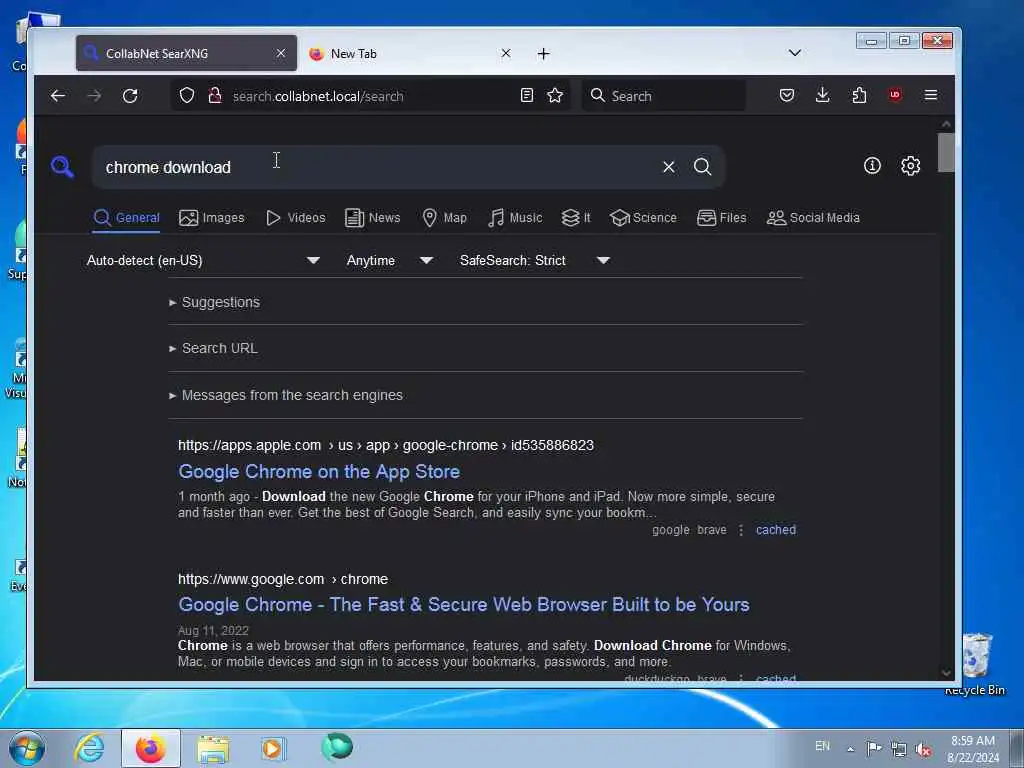Click the page vertical scrollbar thumb
The width and height of the screenshot is (1024, 768).
(946, 153)
